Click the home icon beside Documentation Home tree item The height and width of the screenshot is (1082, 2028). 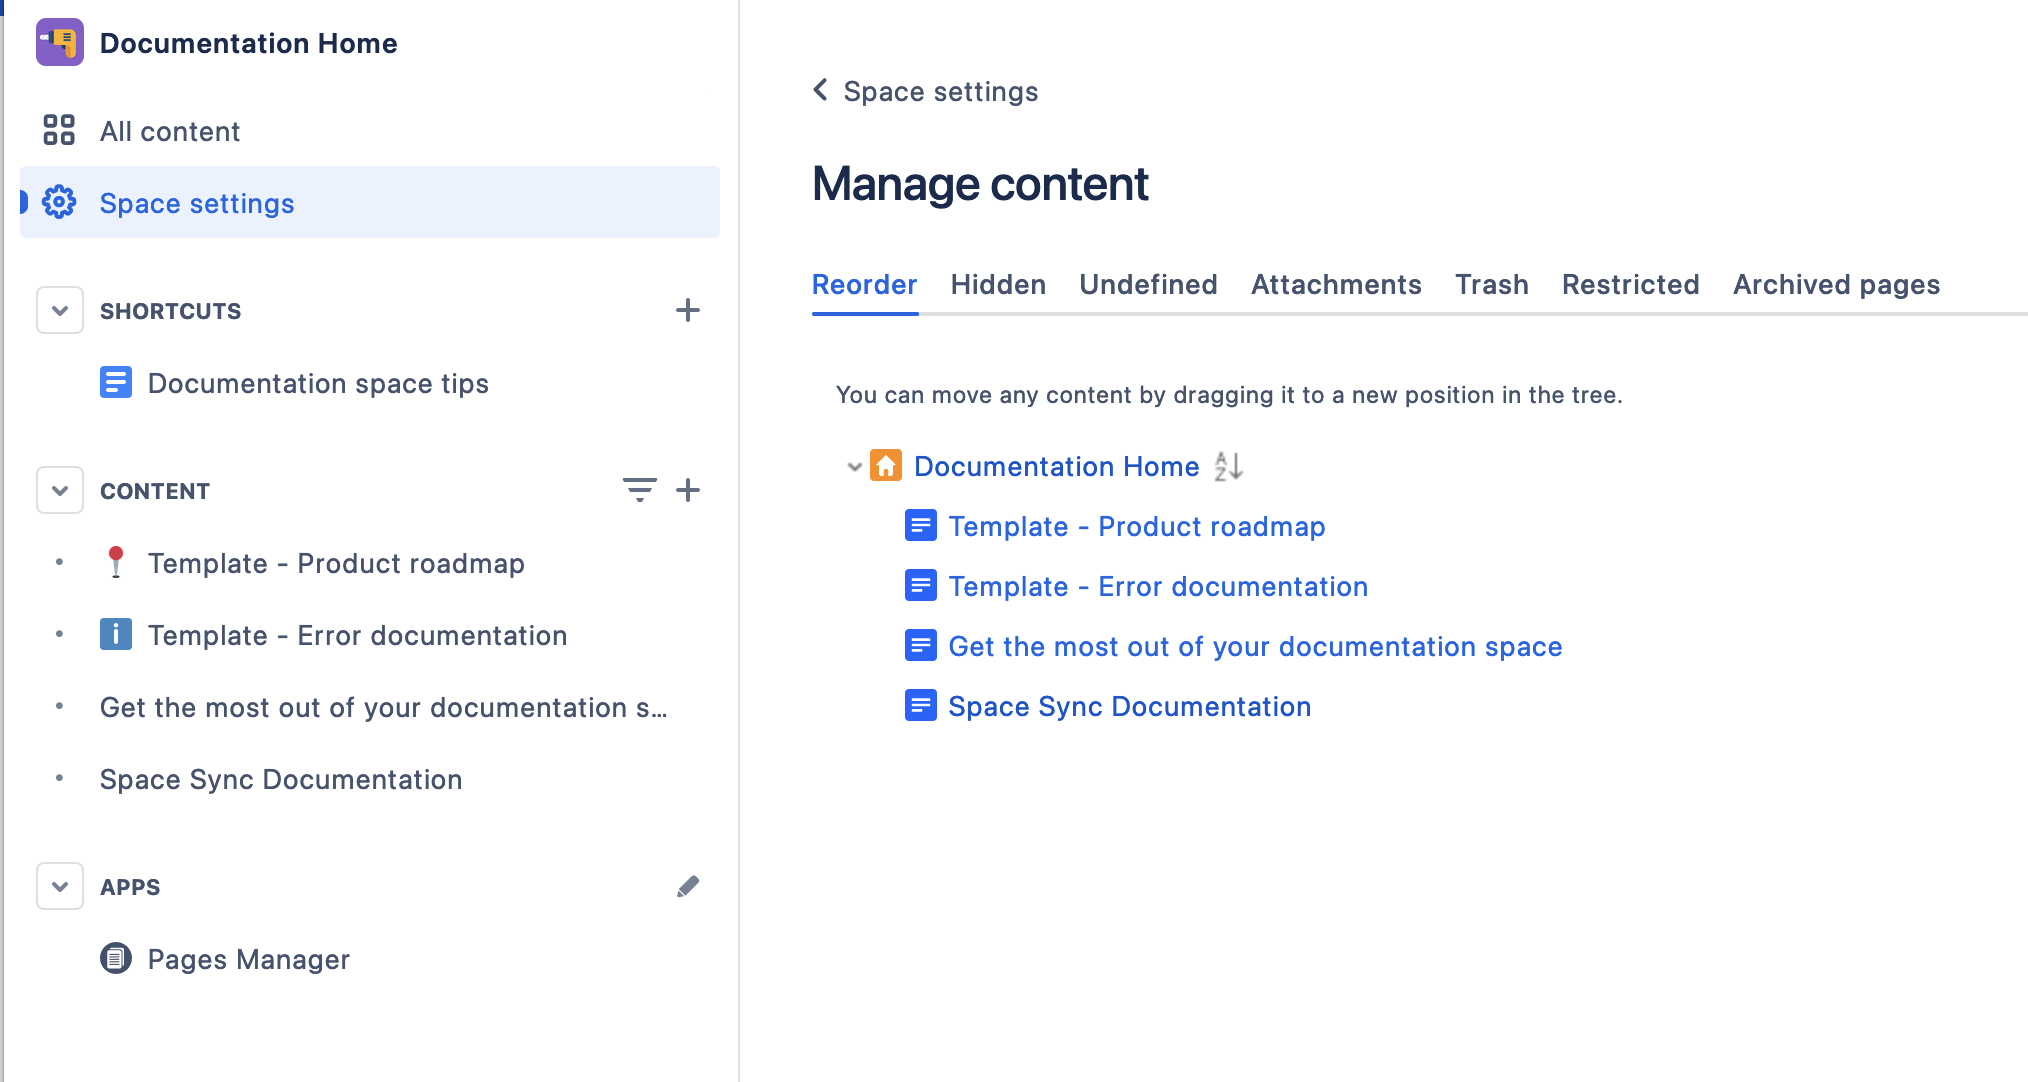(886, 466)
